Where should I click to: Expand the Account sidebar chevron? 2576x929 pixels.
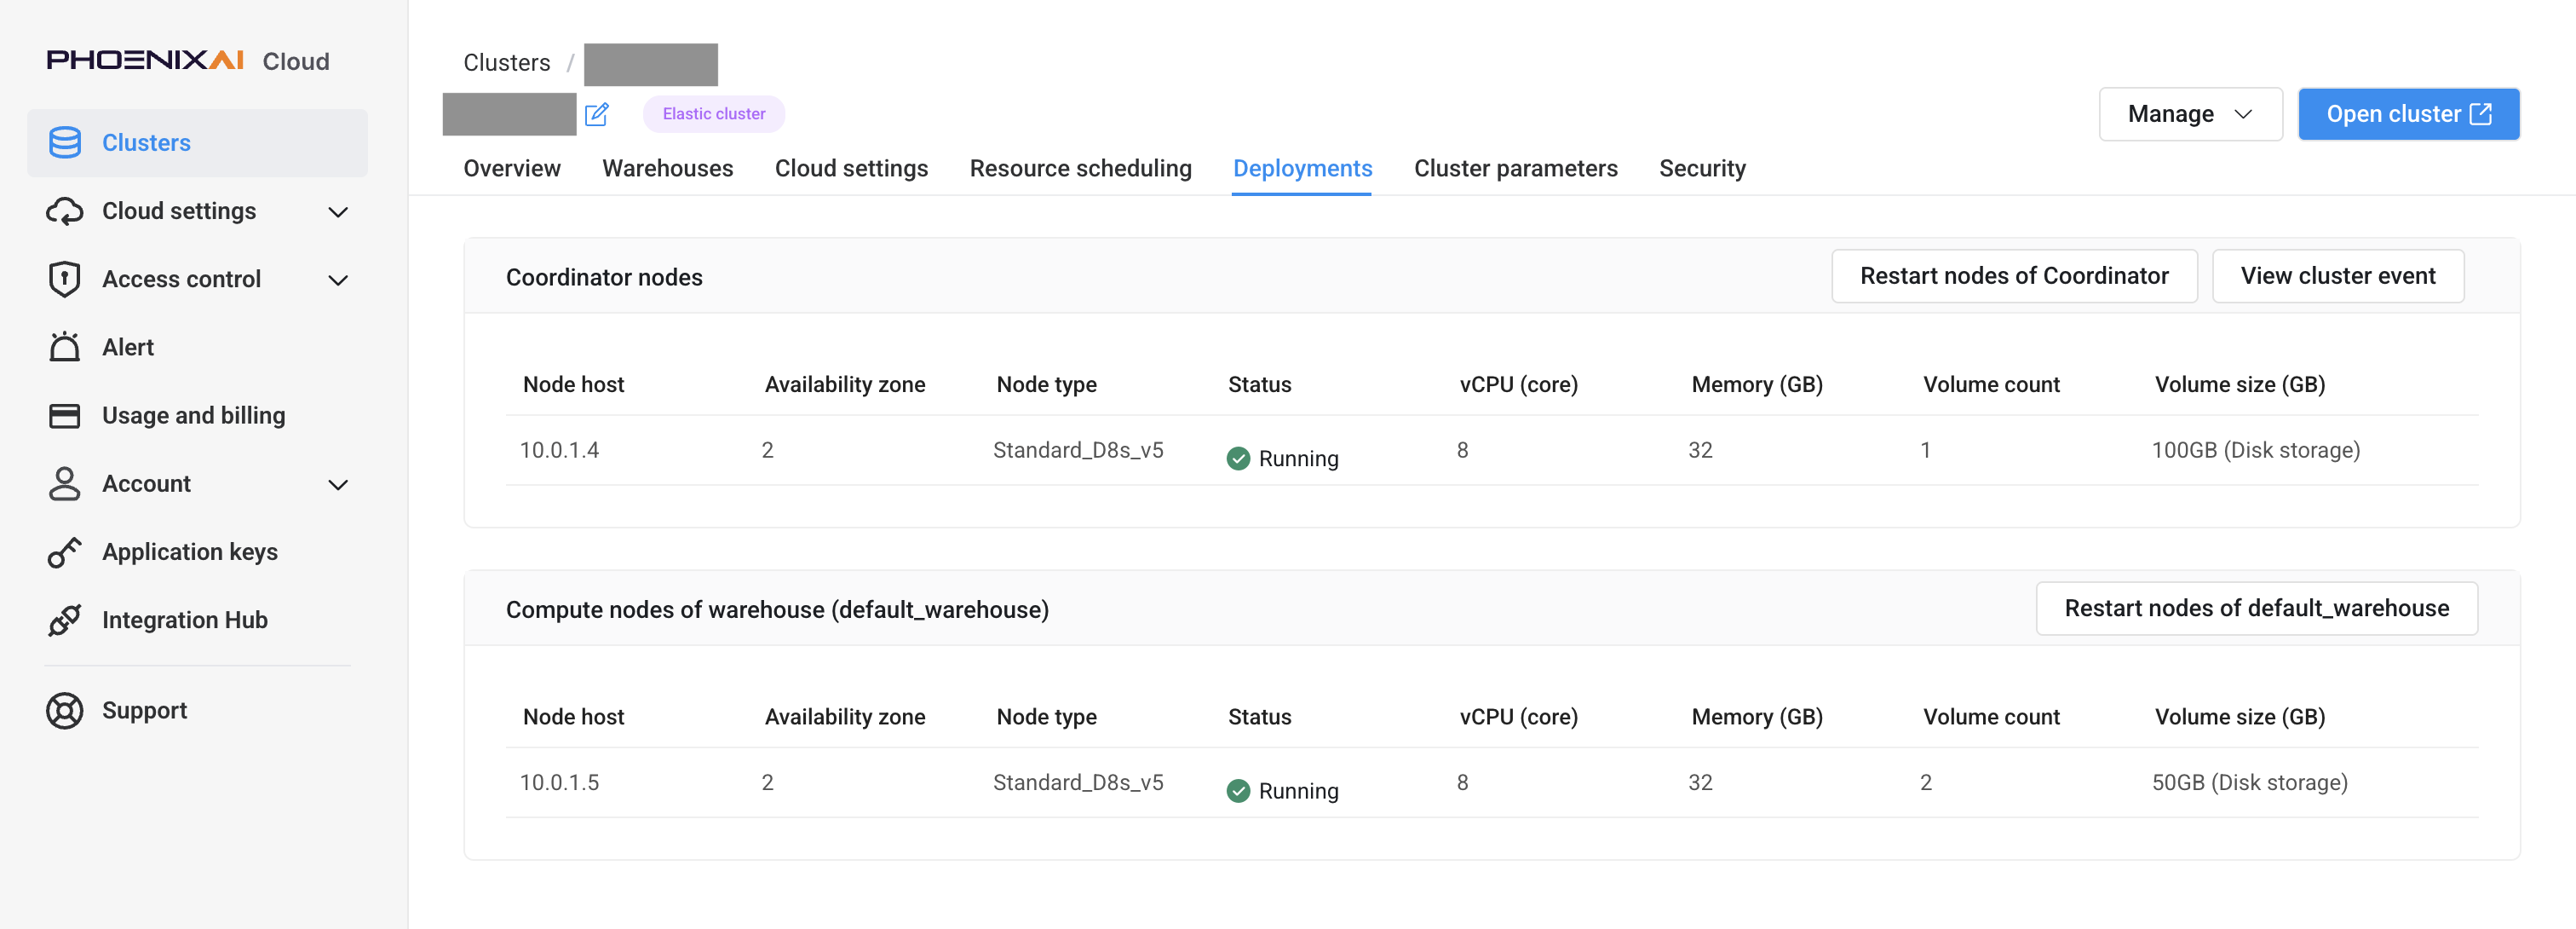338,485
